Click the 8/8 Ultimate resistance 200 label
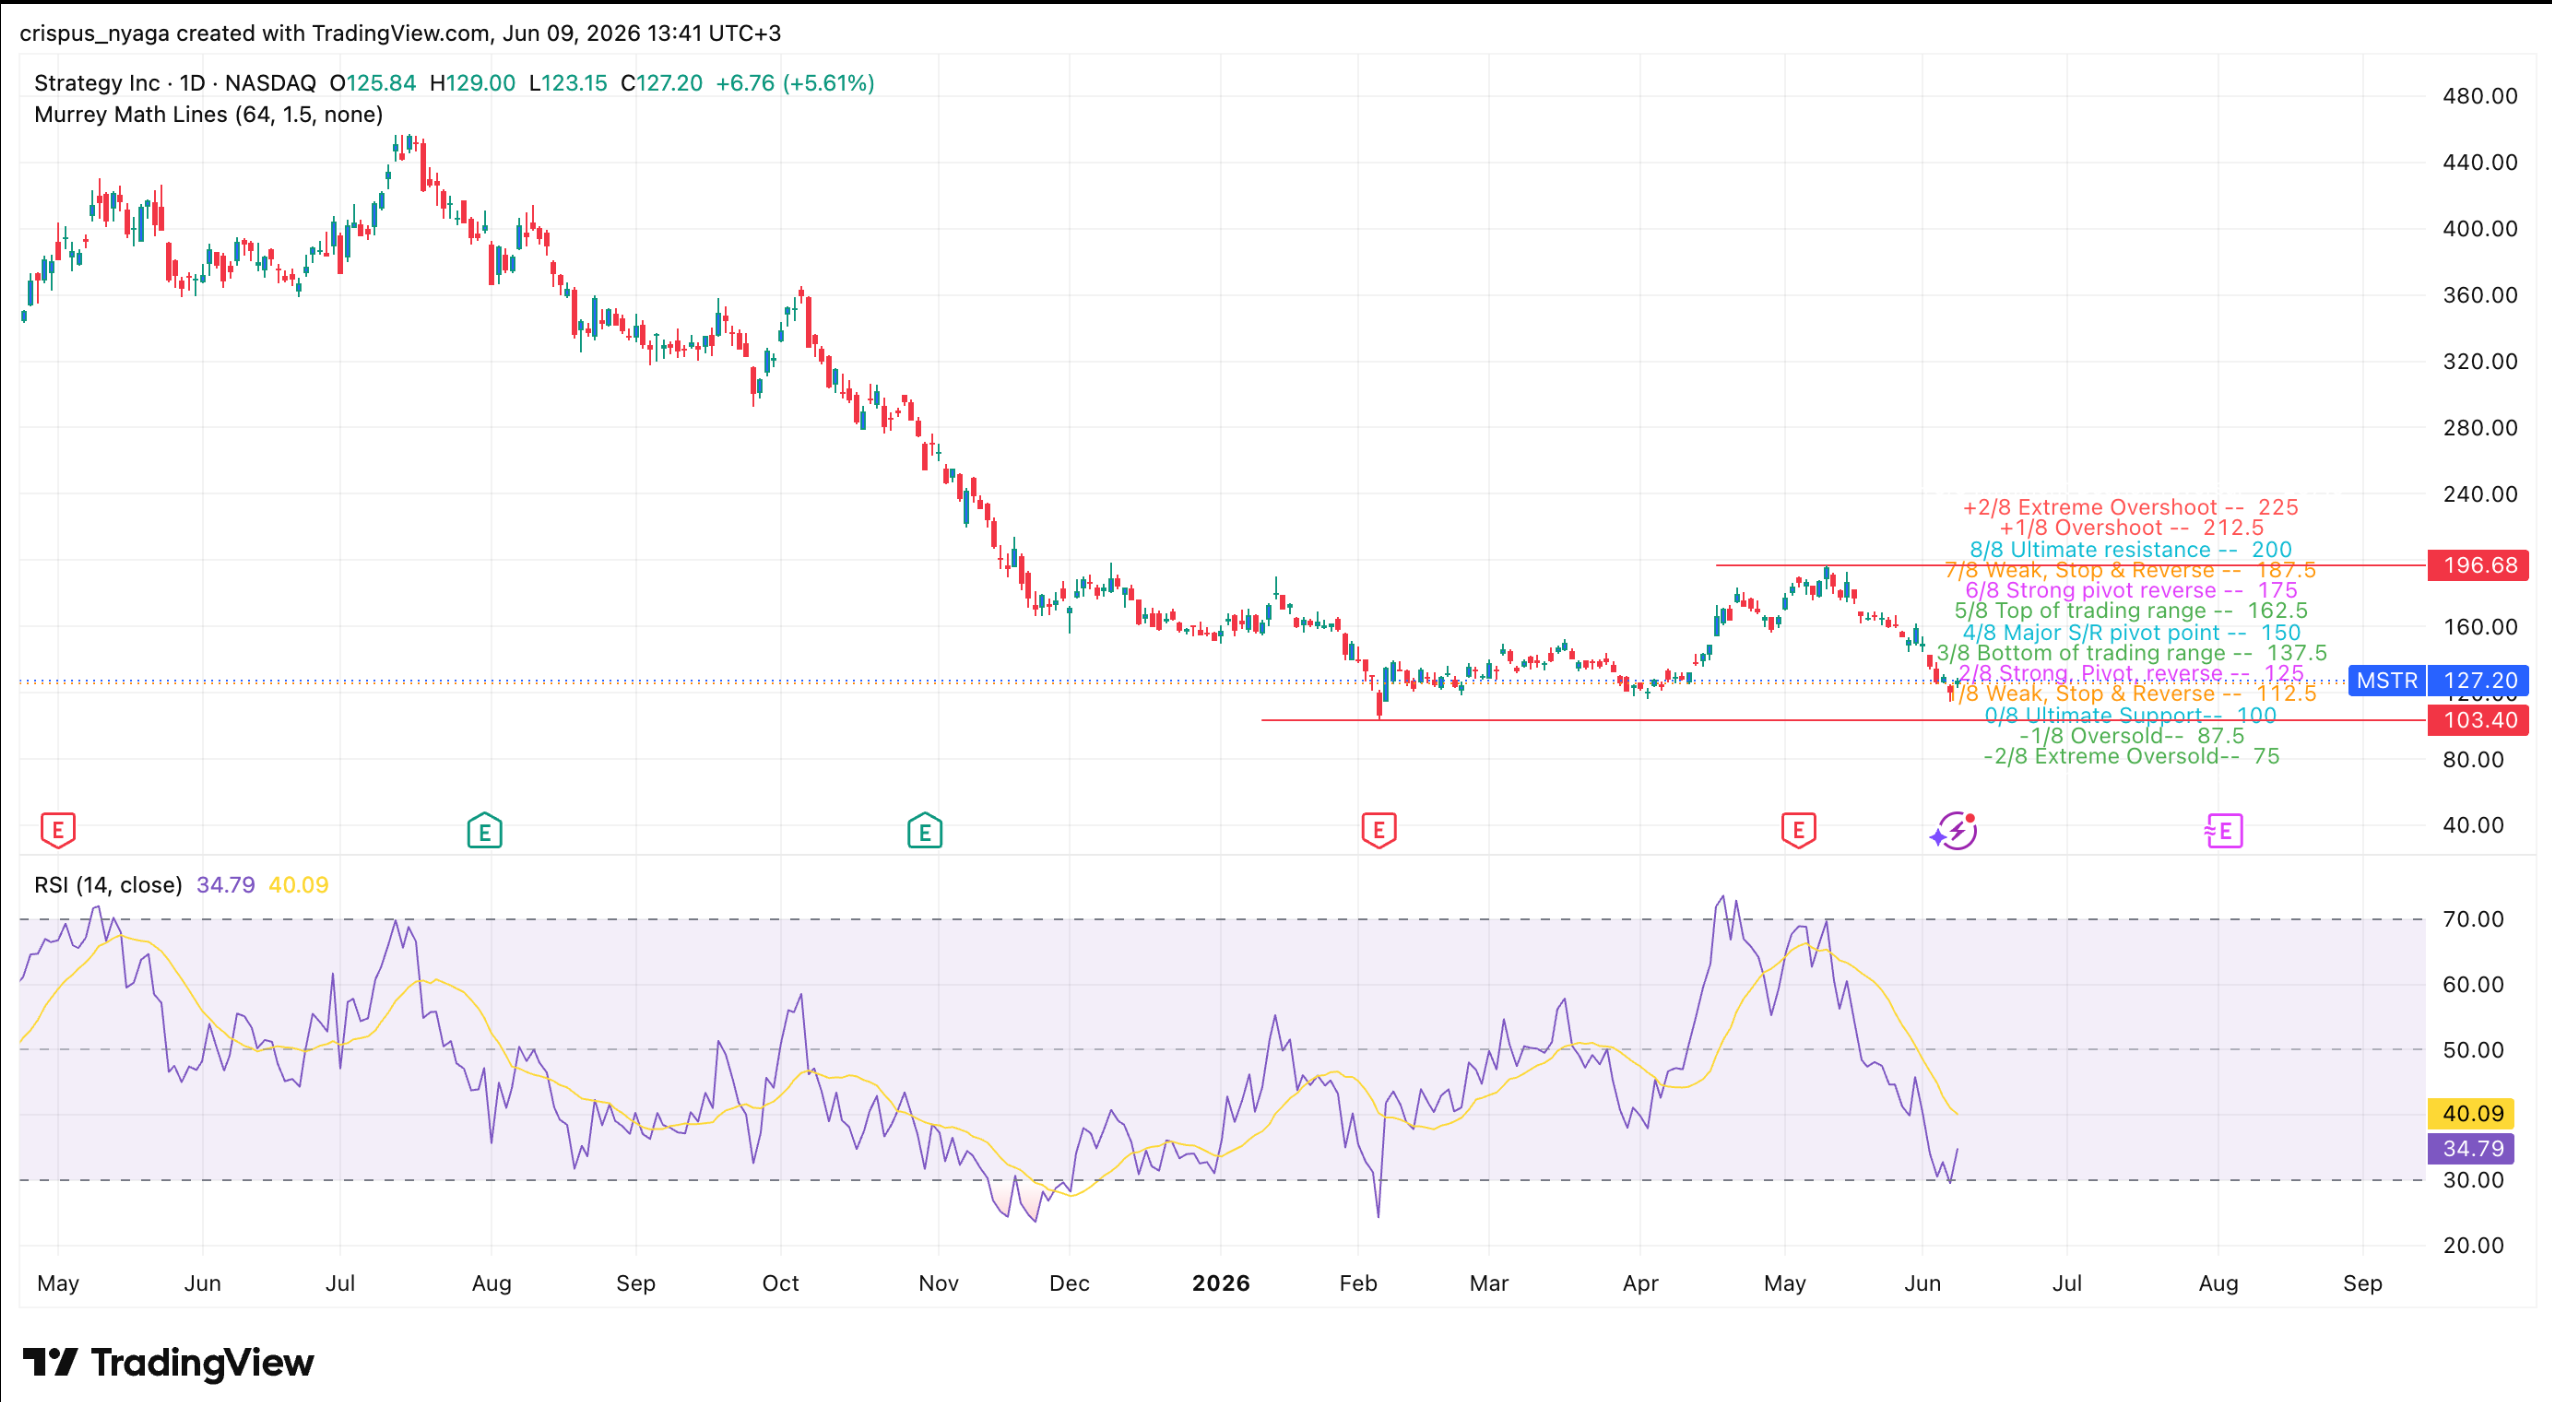This screenshot has width=2552, height=1402. pos(2130,549)
